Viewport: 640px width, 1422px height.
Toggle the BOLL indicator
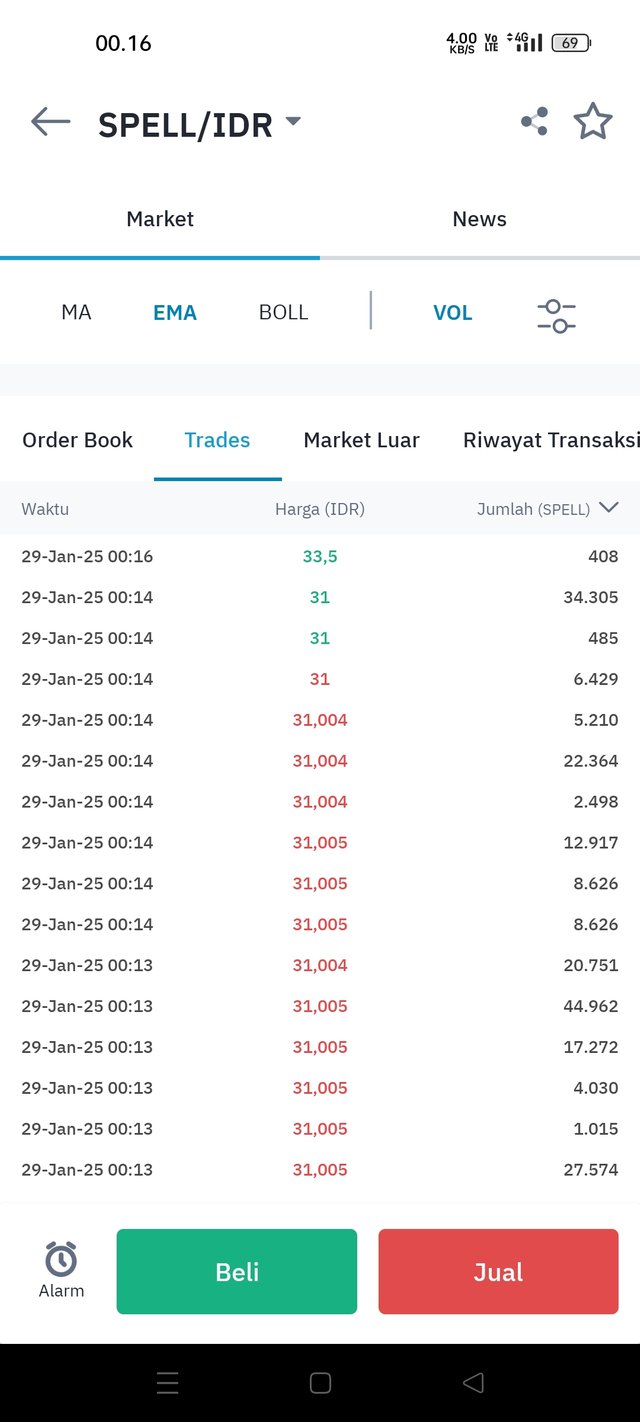coord(283,312)
